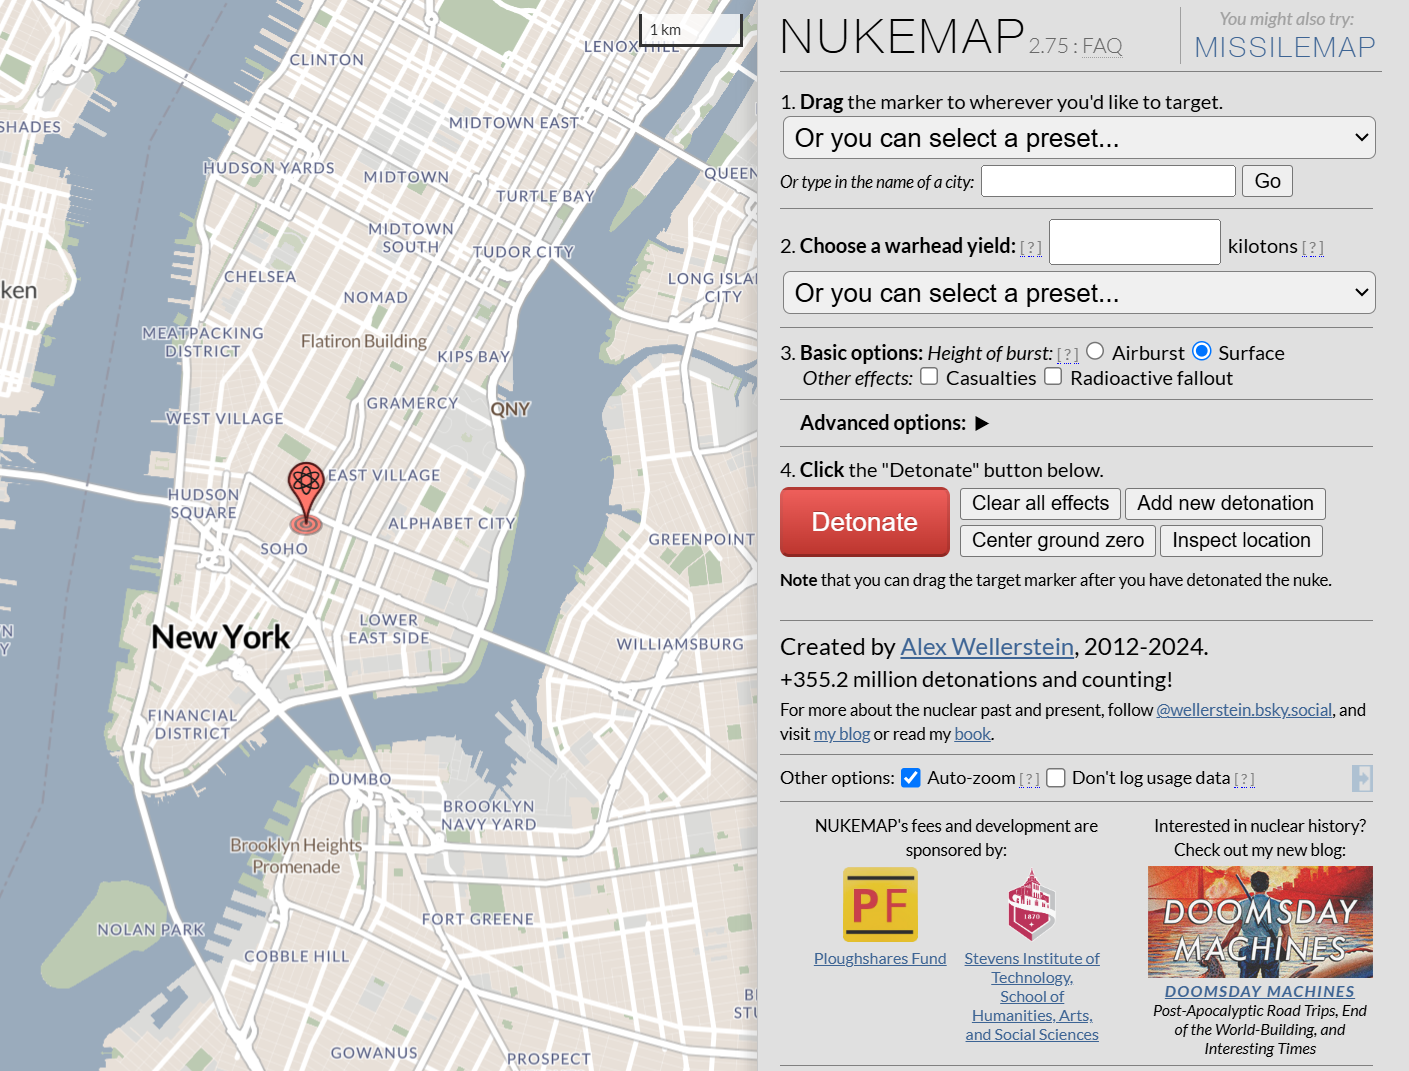Click Add new detonation button
1409x1071 pixels.
coord(1225,504)
